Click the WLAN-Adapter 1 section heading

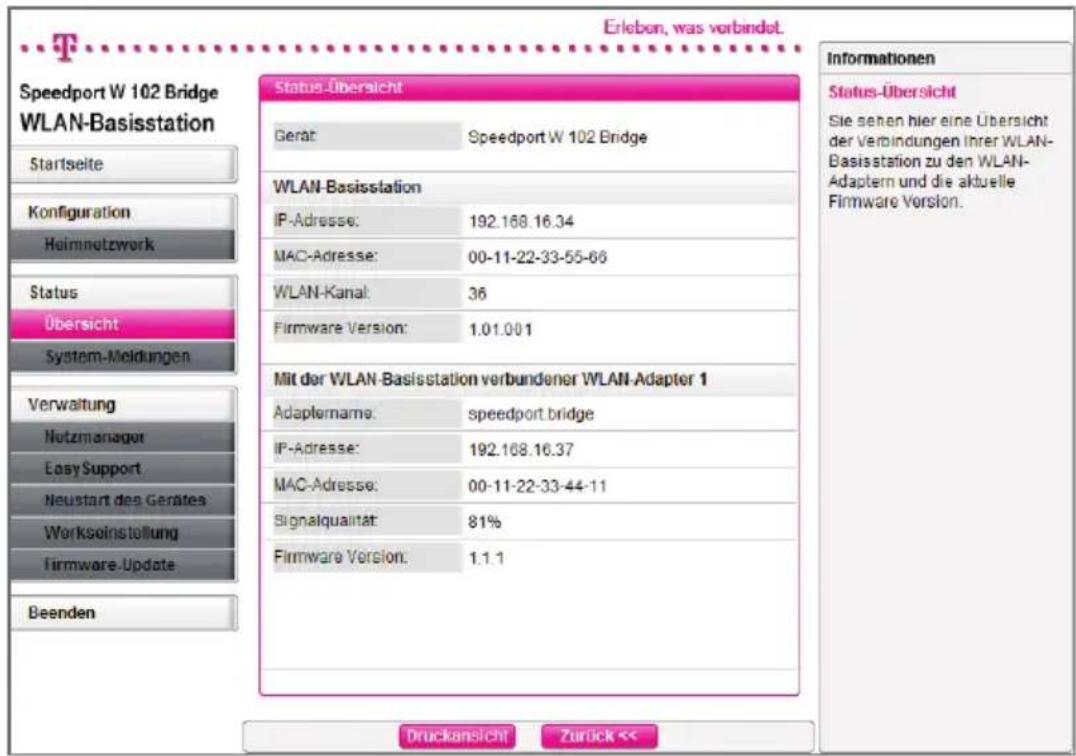[490, 379]
